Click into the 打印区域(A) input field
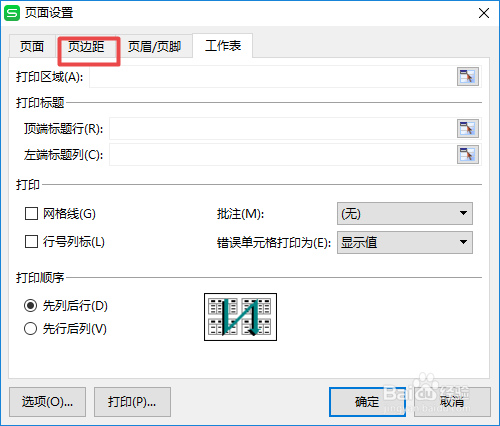 coord(273,77)
